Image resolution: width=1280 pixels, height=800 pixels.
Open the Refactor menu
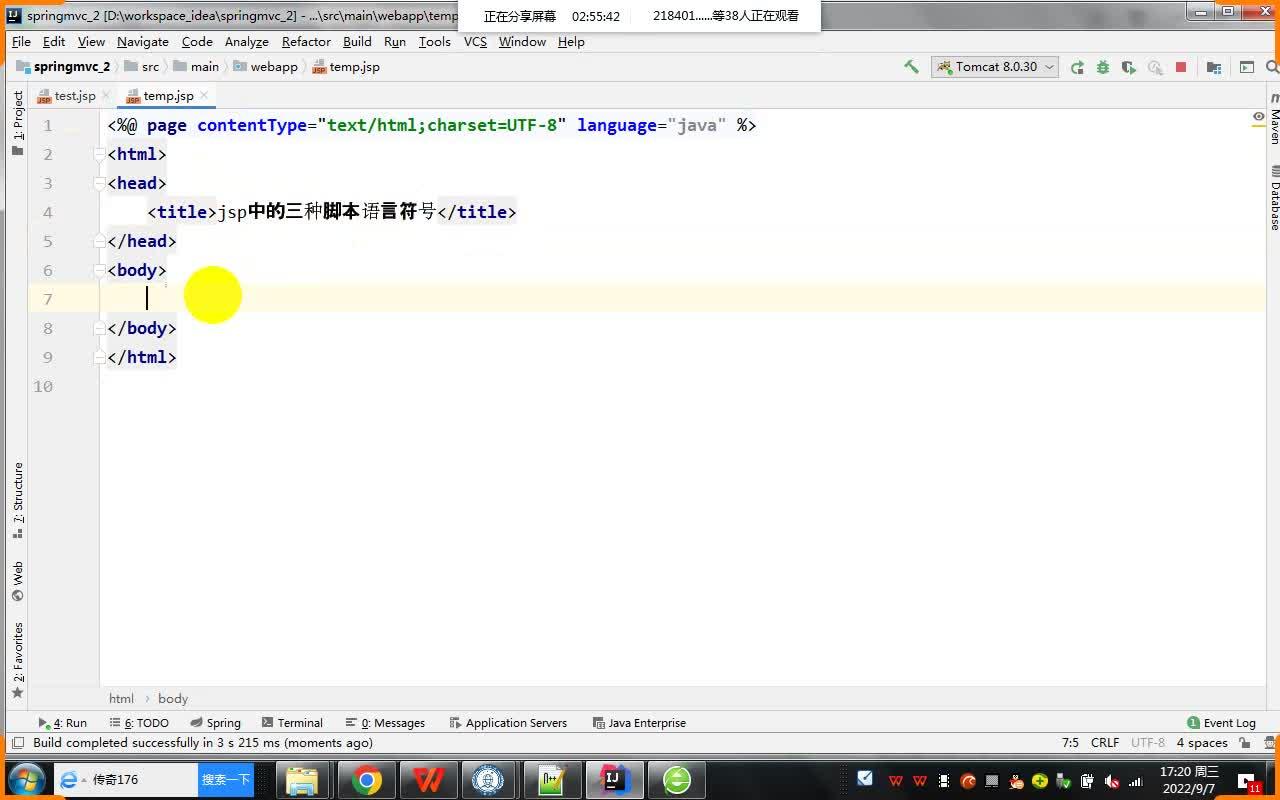pos(306,42)
